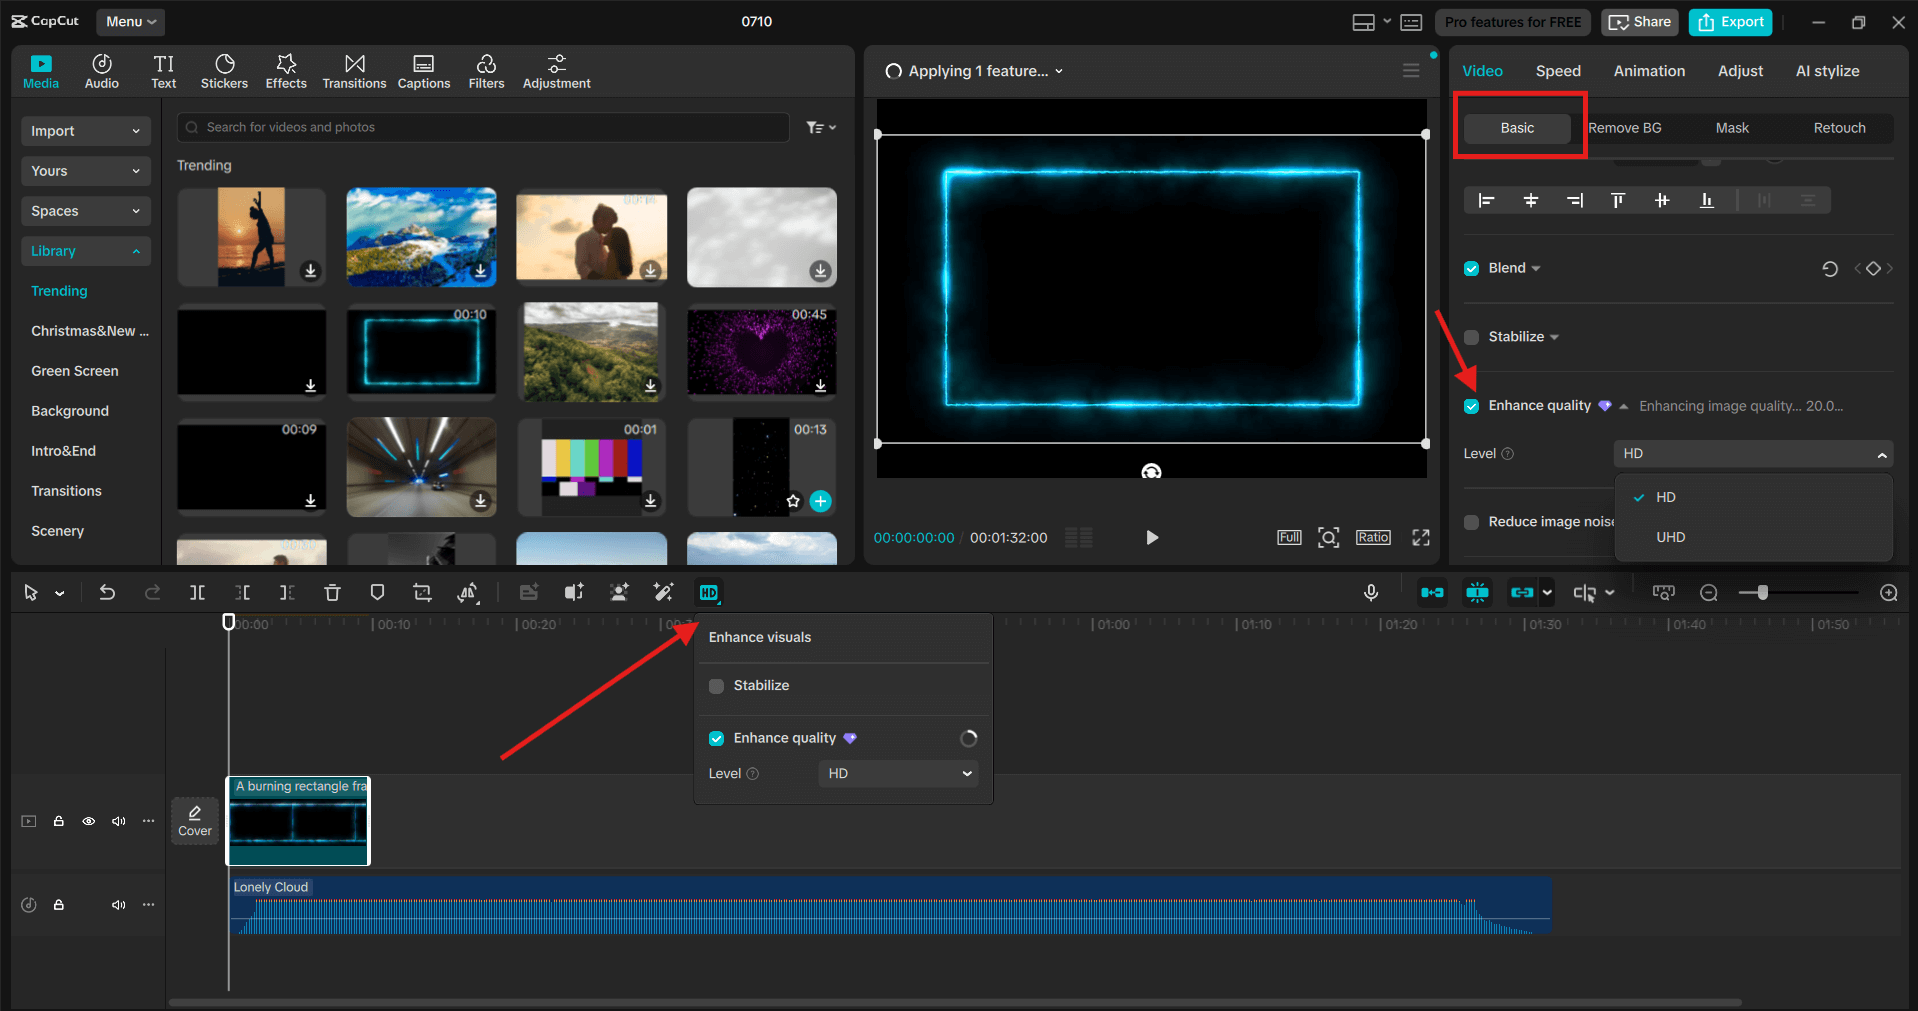Click the Undo arrow in timeline toolbar

pos(107,593)
